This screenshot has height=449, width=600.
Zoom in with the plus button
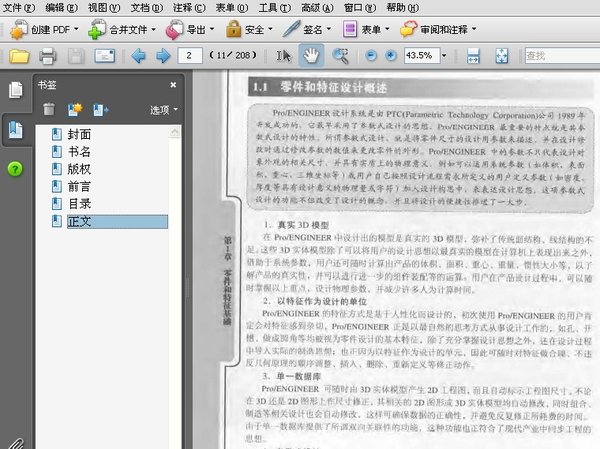pos(391,56)
